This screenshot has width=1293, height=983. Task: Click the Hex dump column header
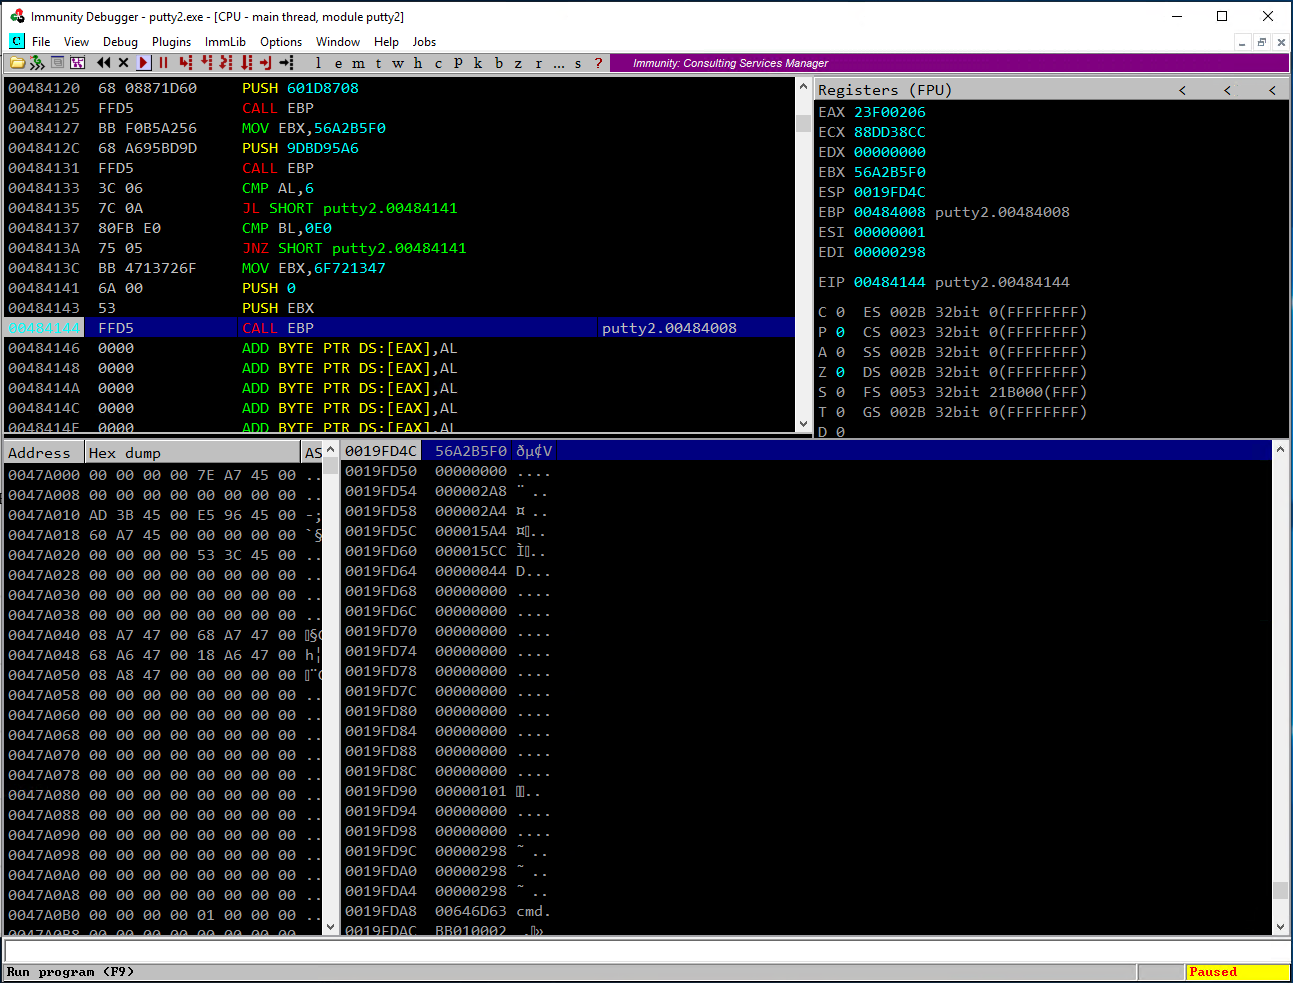[192, 453]
